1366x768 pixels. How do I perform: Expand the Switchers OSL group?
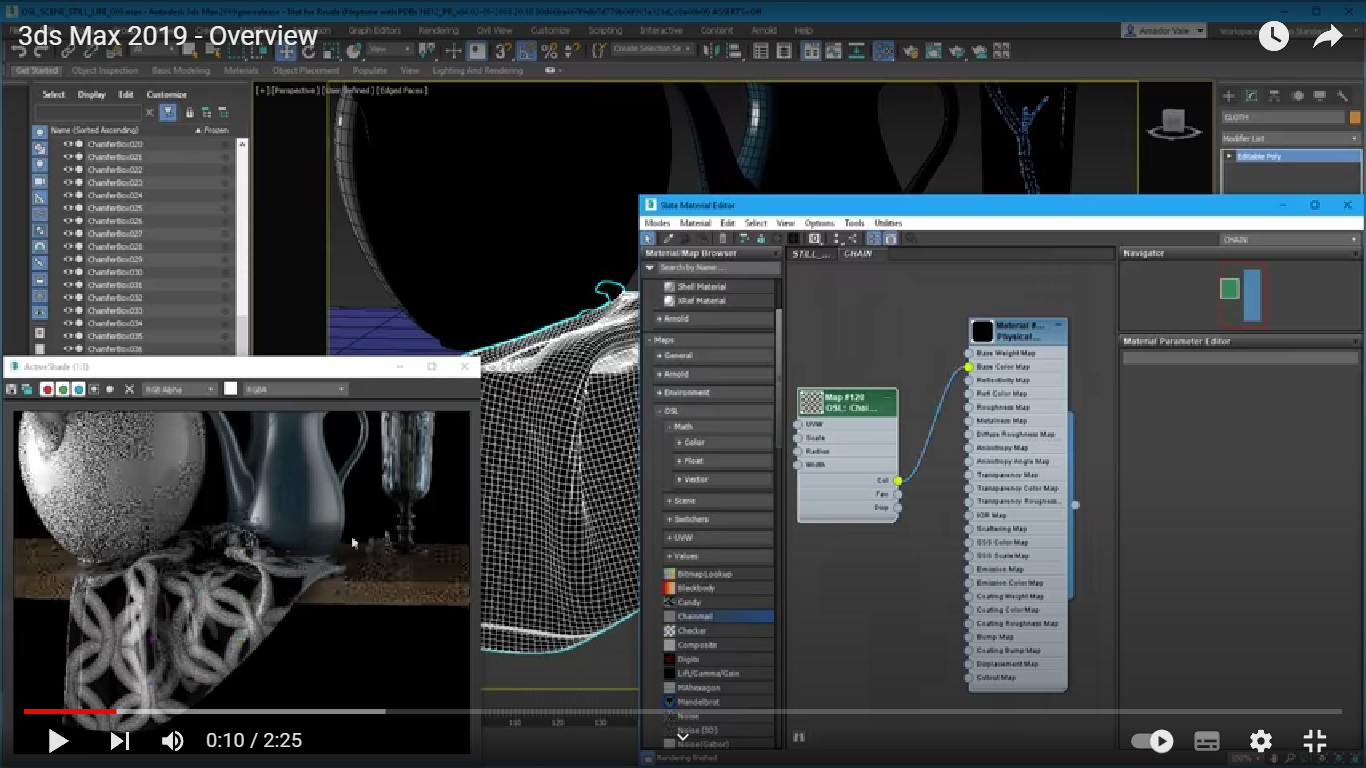point(719,519)
